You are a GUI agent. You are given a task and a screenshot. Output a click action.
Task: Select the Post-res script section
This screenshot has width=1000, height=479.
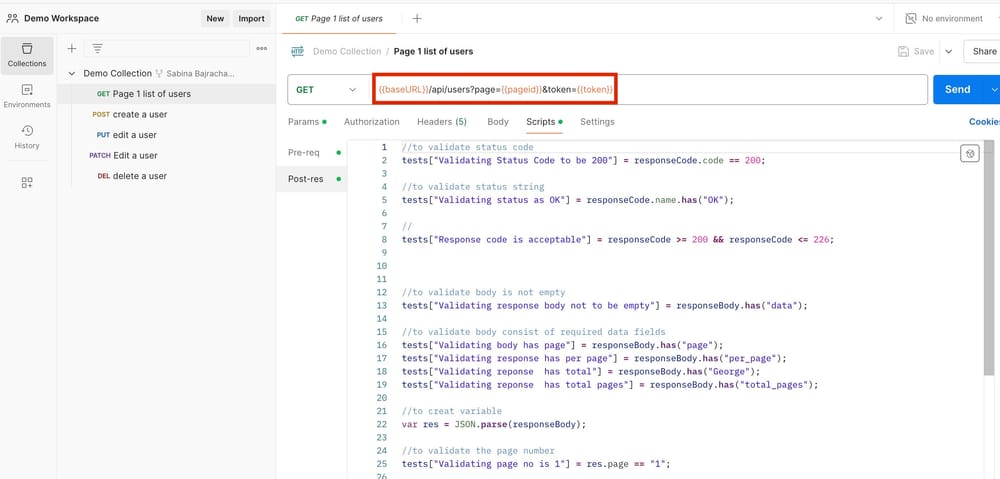[x=312, y=179]
